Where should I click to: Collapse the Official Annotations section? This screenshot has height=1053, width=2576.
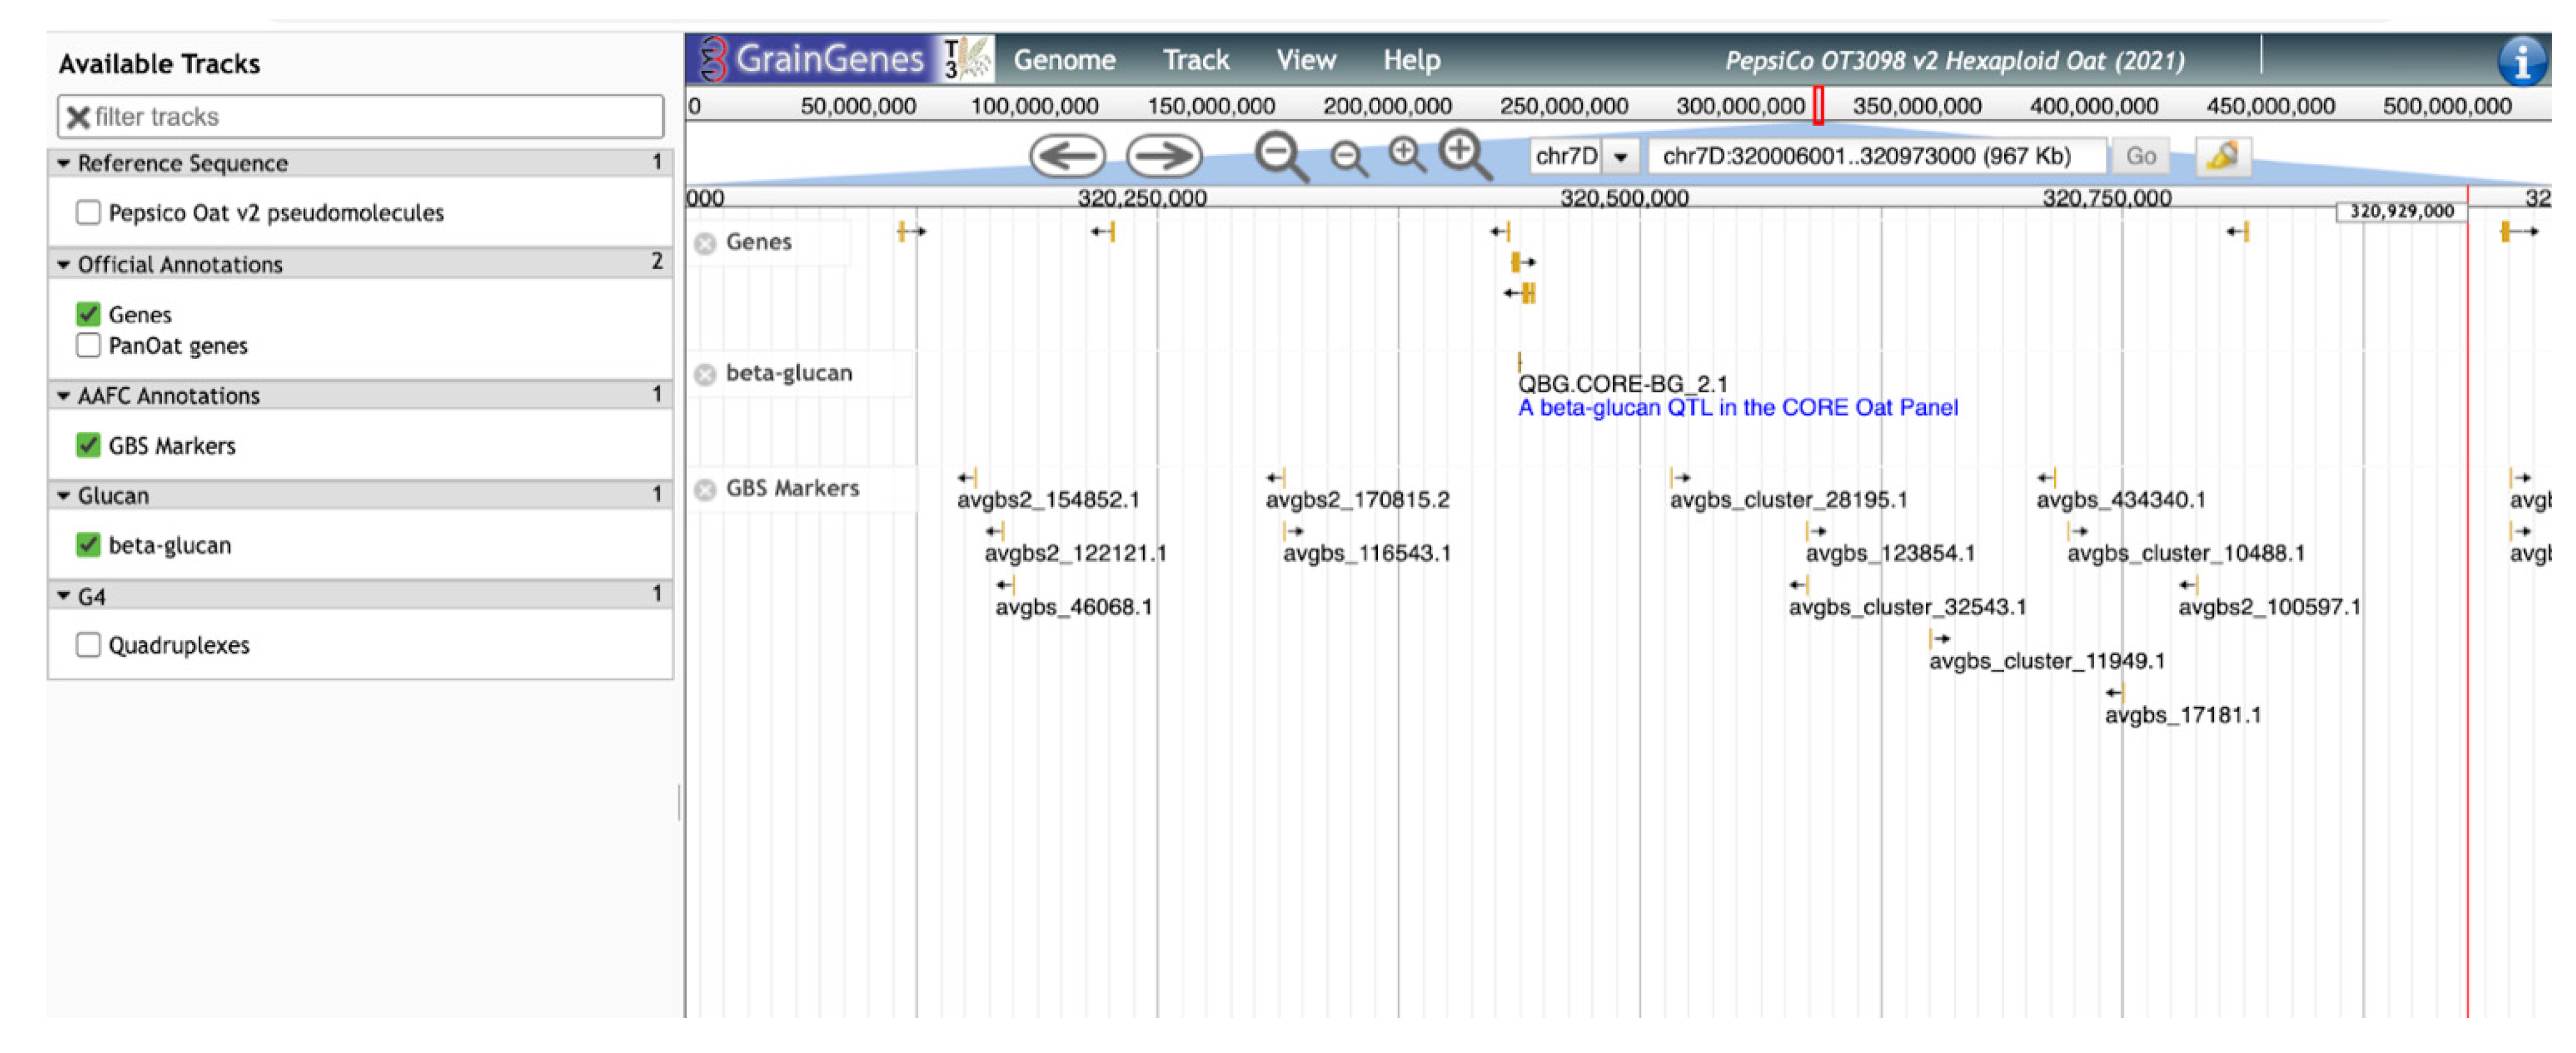(64, 265)
